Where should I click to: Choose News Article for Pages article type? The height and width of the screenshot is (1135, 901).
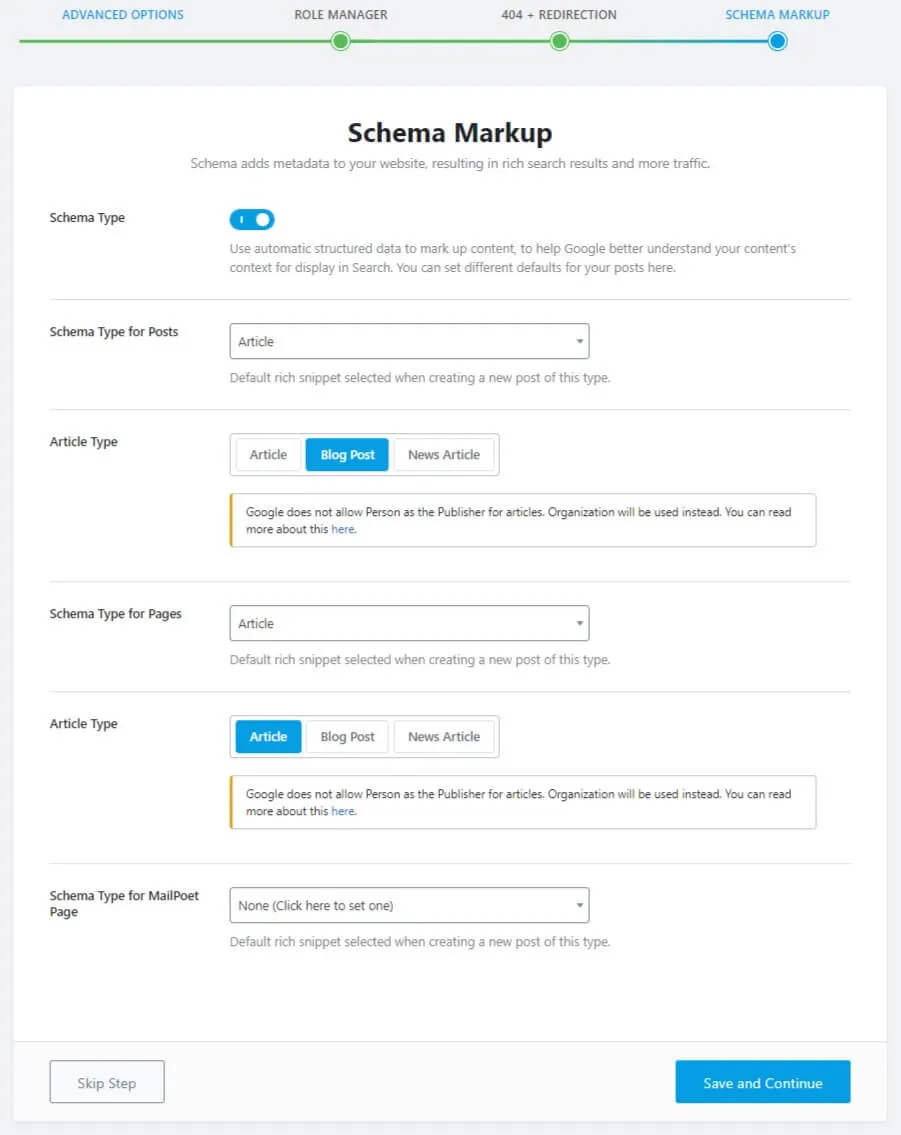click(x=444, y=737)
